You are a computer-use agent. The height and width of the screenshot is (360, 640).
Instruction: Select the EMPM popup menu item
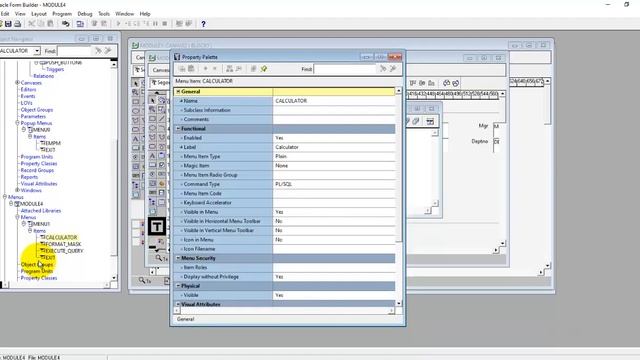point(53,143)
